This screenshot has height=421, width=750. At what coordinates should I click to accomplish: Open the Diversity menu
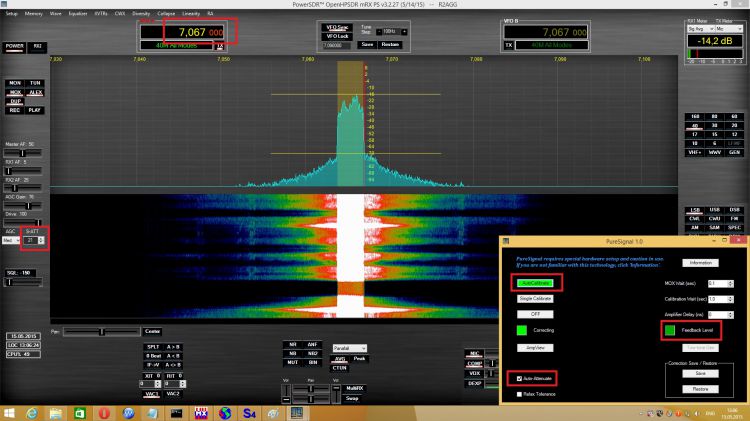(141, 13)
